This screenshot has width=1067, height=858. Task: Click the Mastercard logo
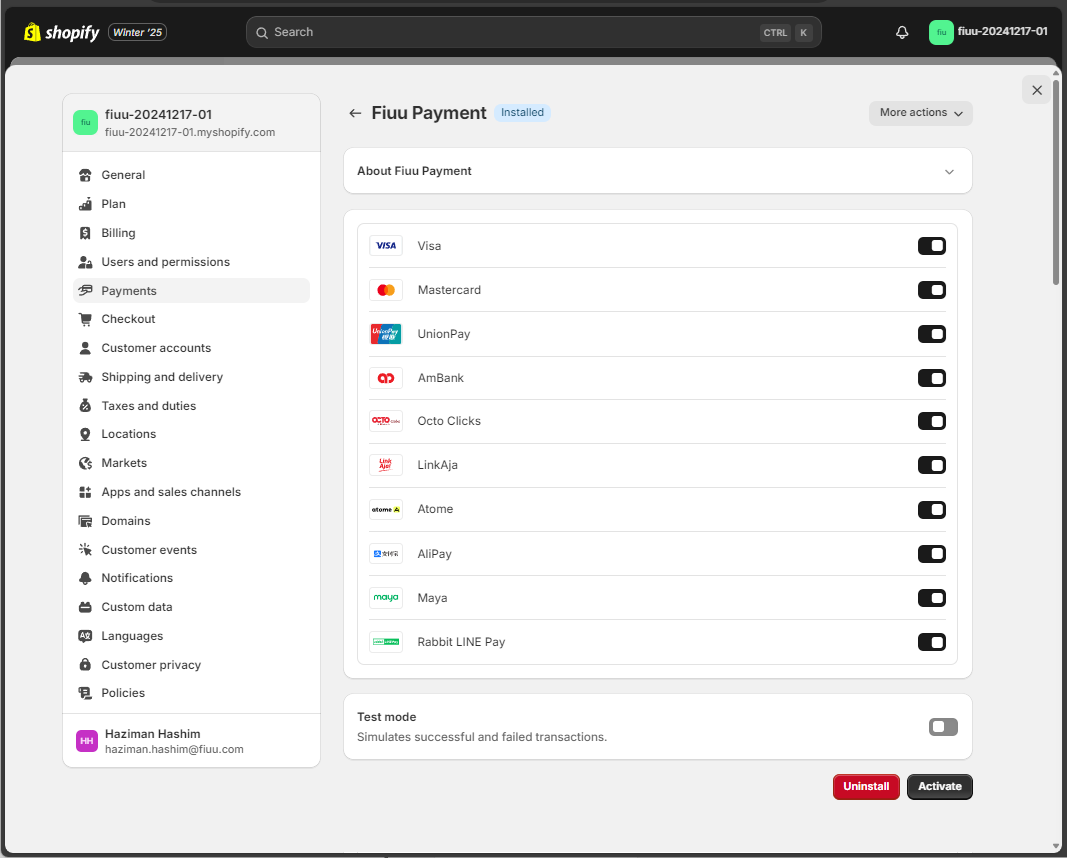tap(386, 290)
